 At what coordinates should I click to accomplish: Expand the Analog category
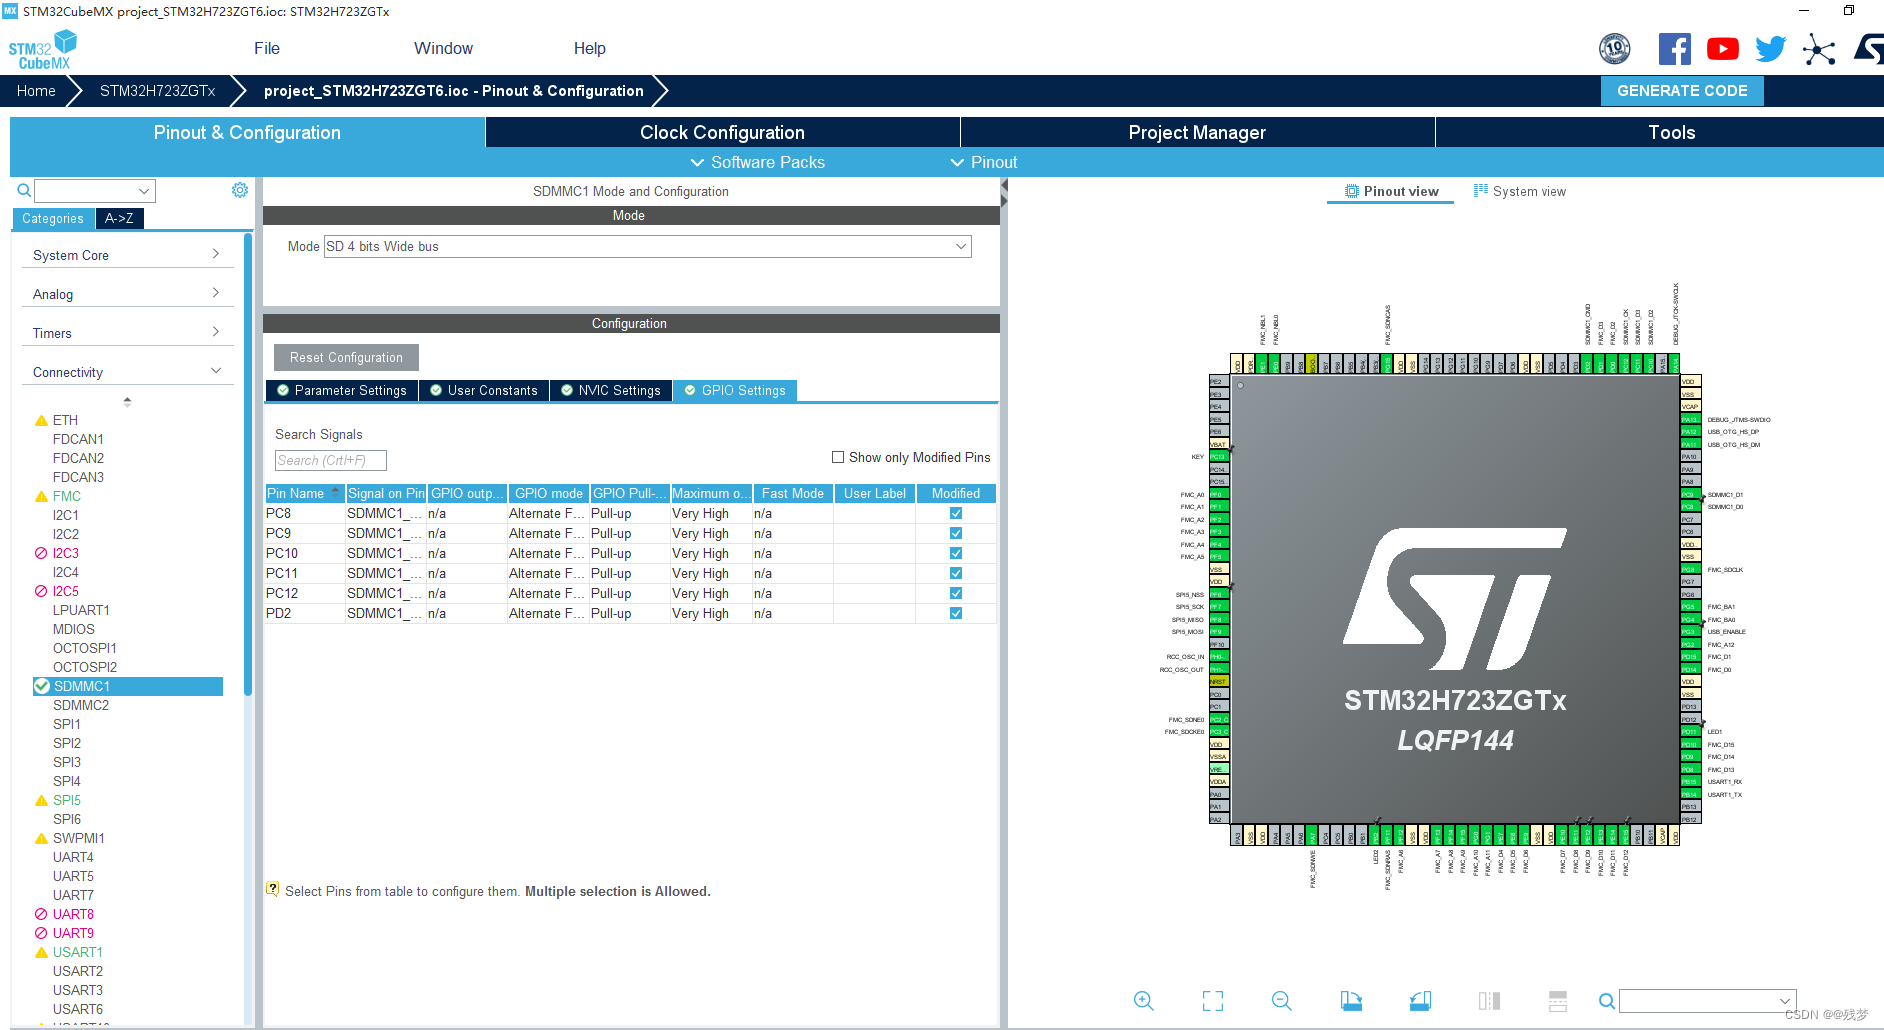click(x=127, y=294)
